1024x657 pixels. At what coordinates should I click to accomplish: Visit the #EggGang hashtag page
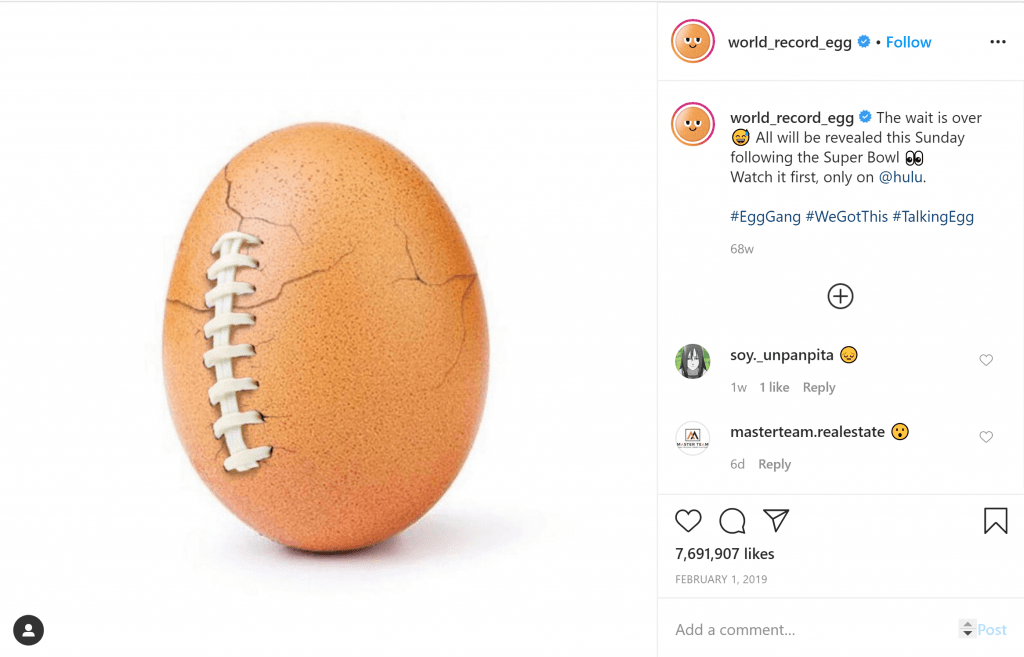[764, 216]
